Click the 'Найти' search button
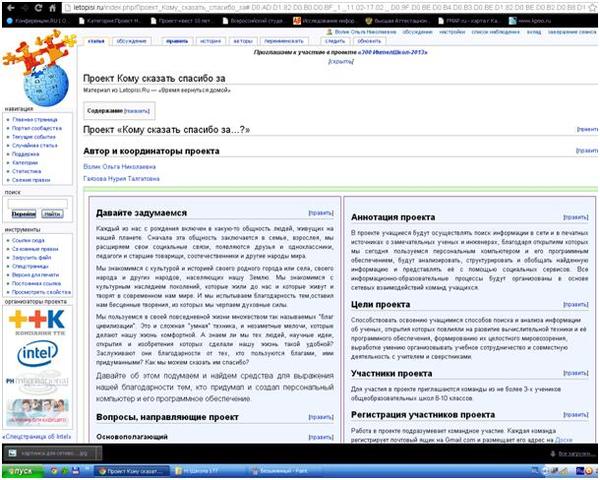This screenshot has width=600, height=480. coord(52,214)
